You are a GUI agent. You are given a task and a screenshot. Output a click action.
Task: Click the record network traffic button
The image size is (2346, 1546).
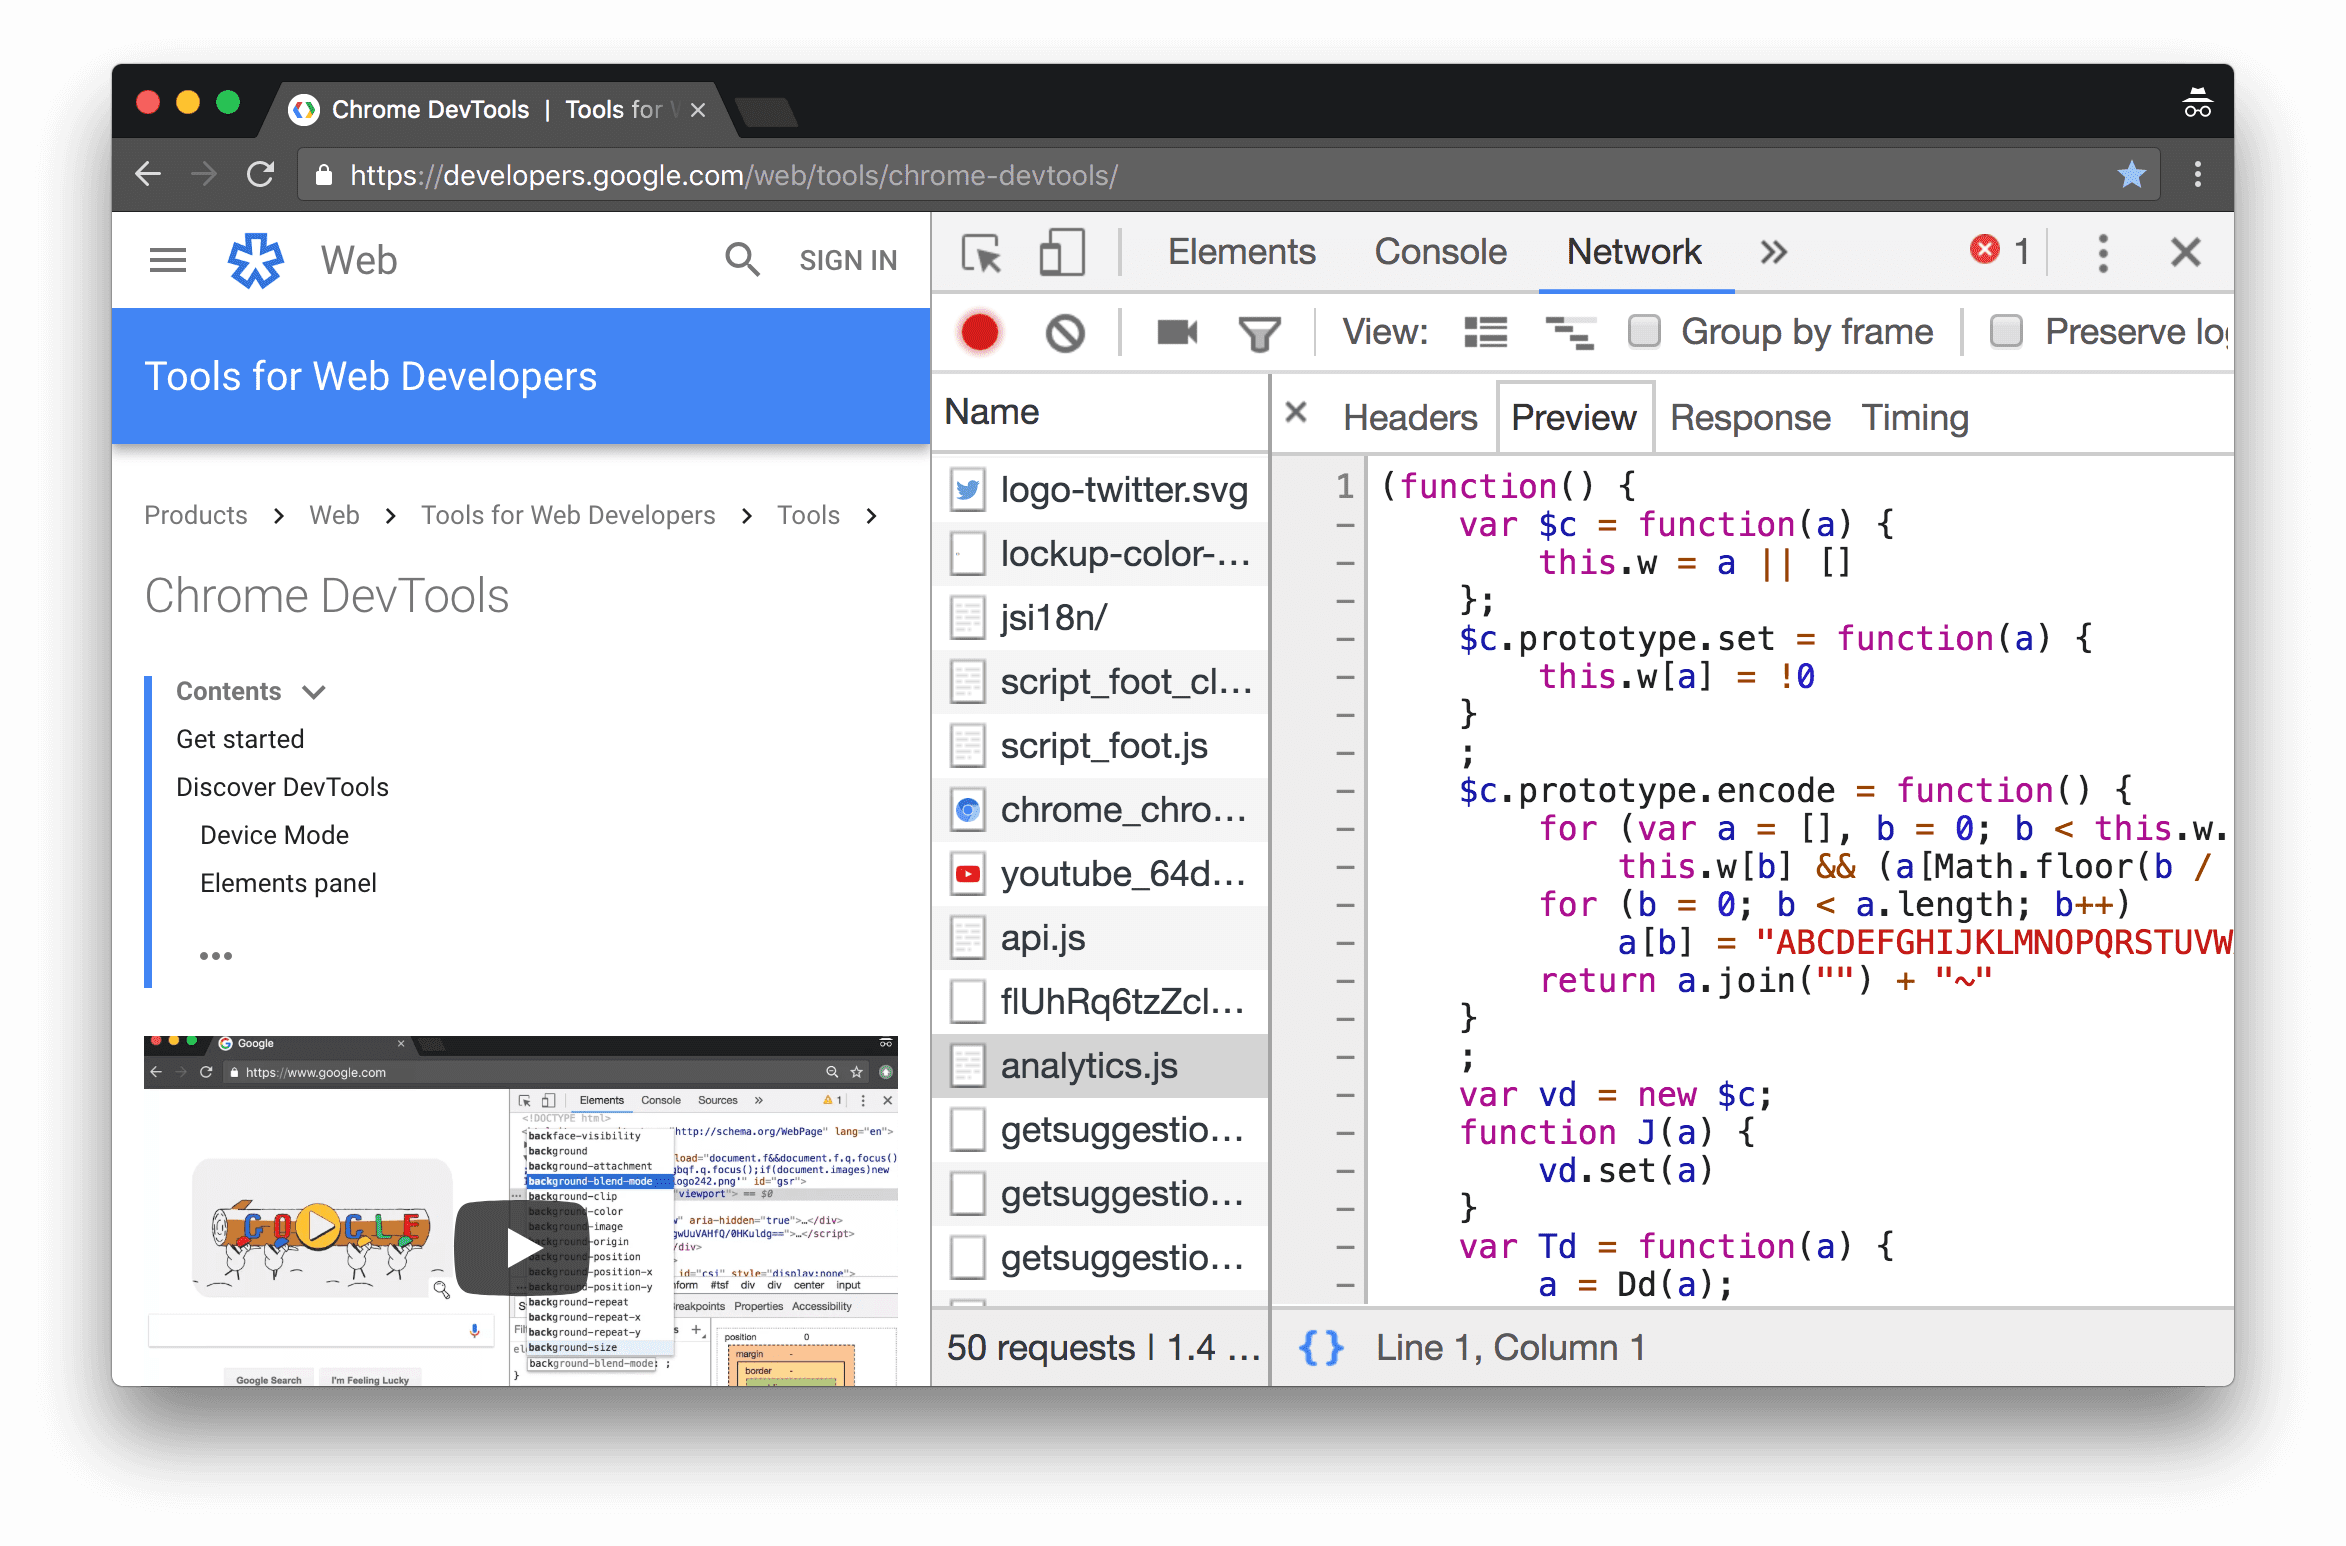pos(980,333)
